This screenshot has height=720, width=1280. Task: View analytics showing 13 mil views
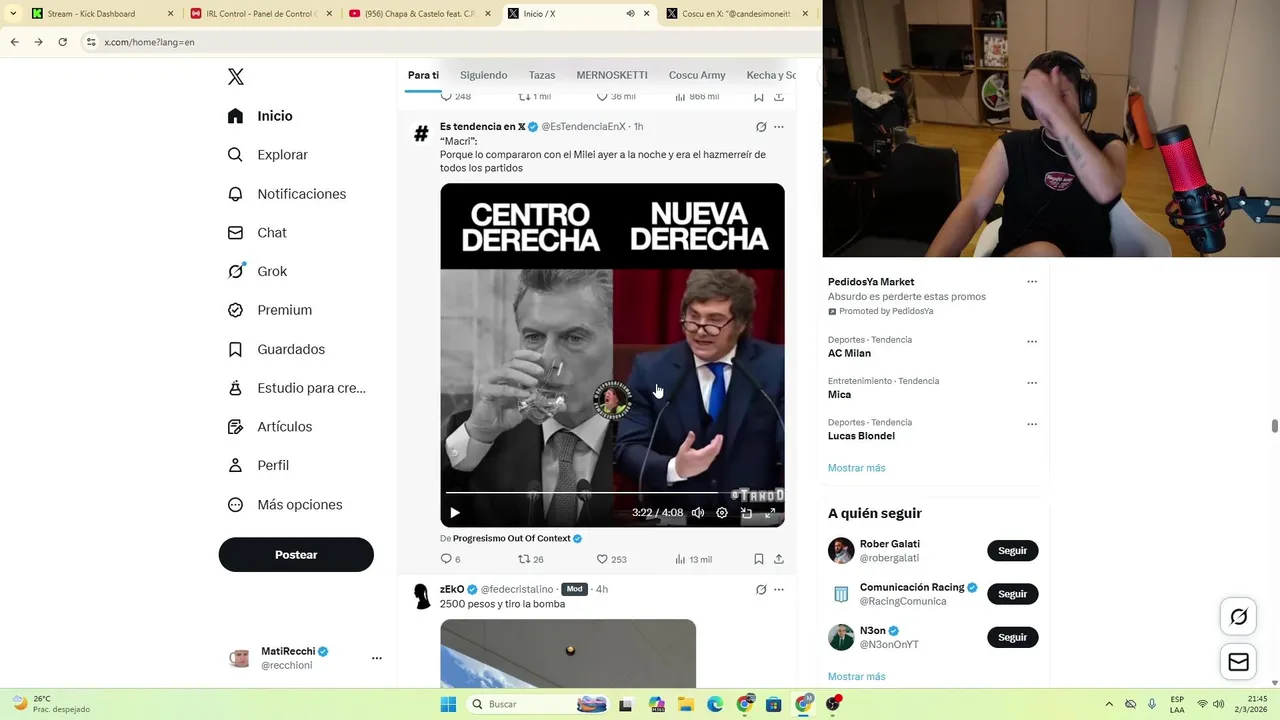(x=694, y=559)
